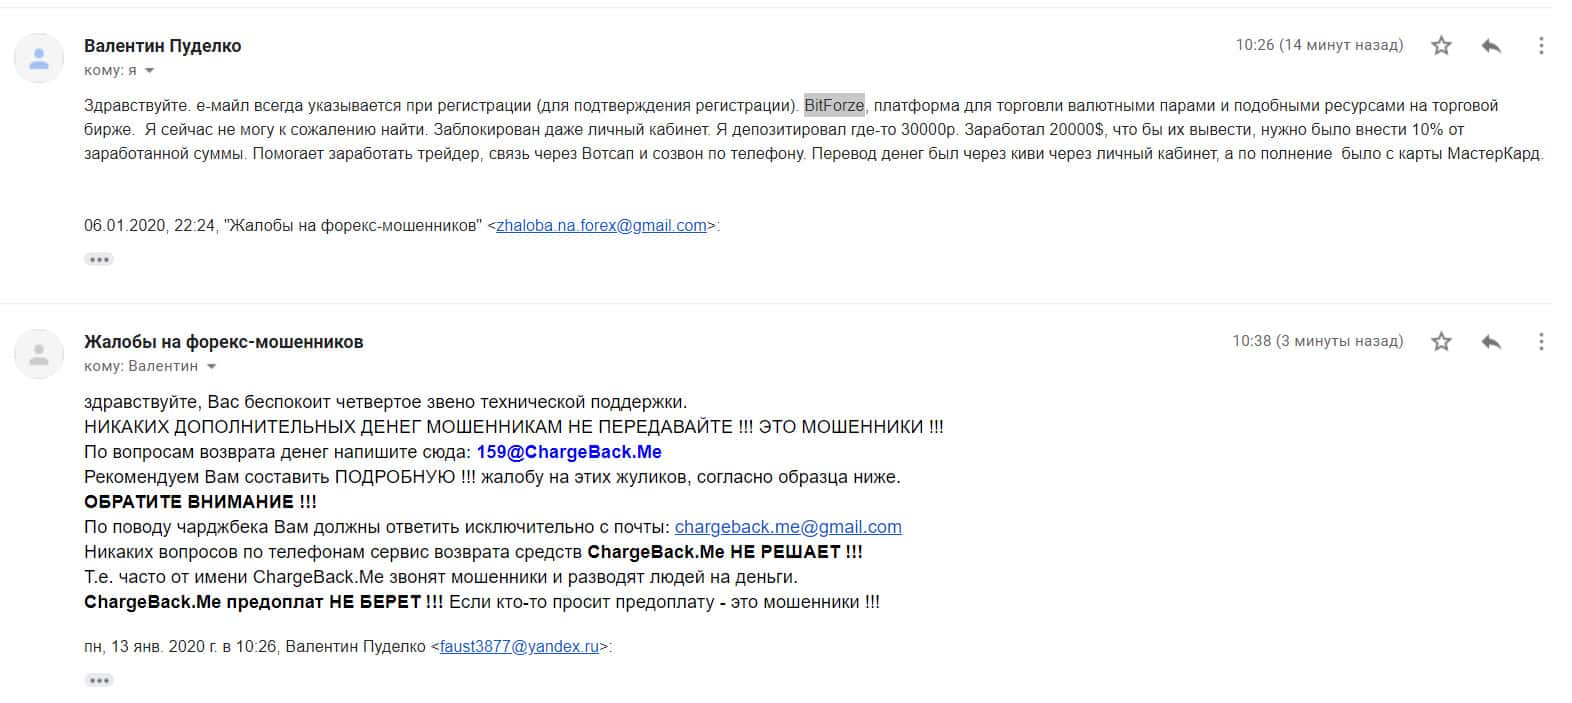Click Валентин Пуделко's avatar icon
The image size is (1572, 703).
39,57
